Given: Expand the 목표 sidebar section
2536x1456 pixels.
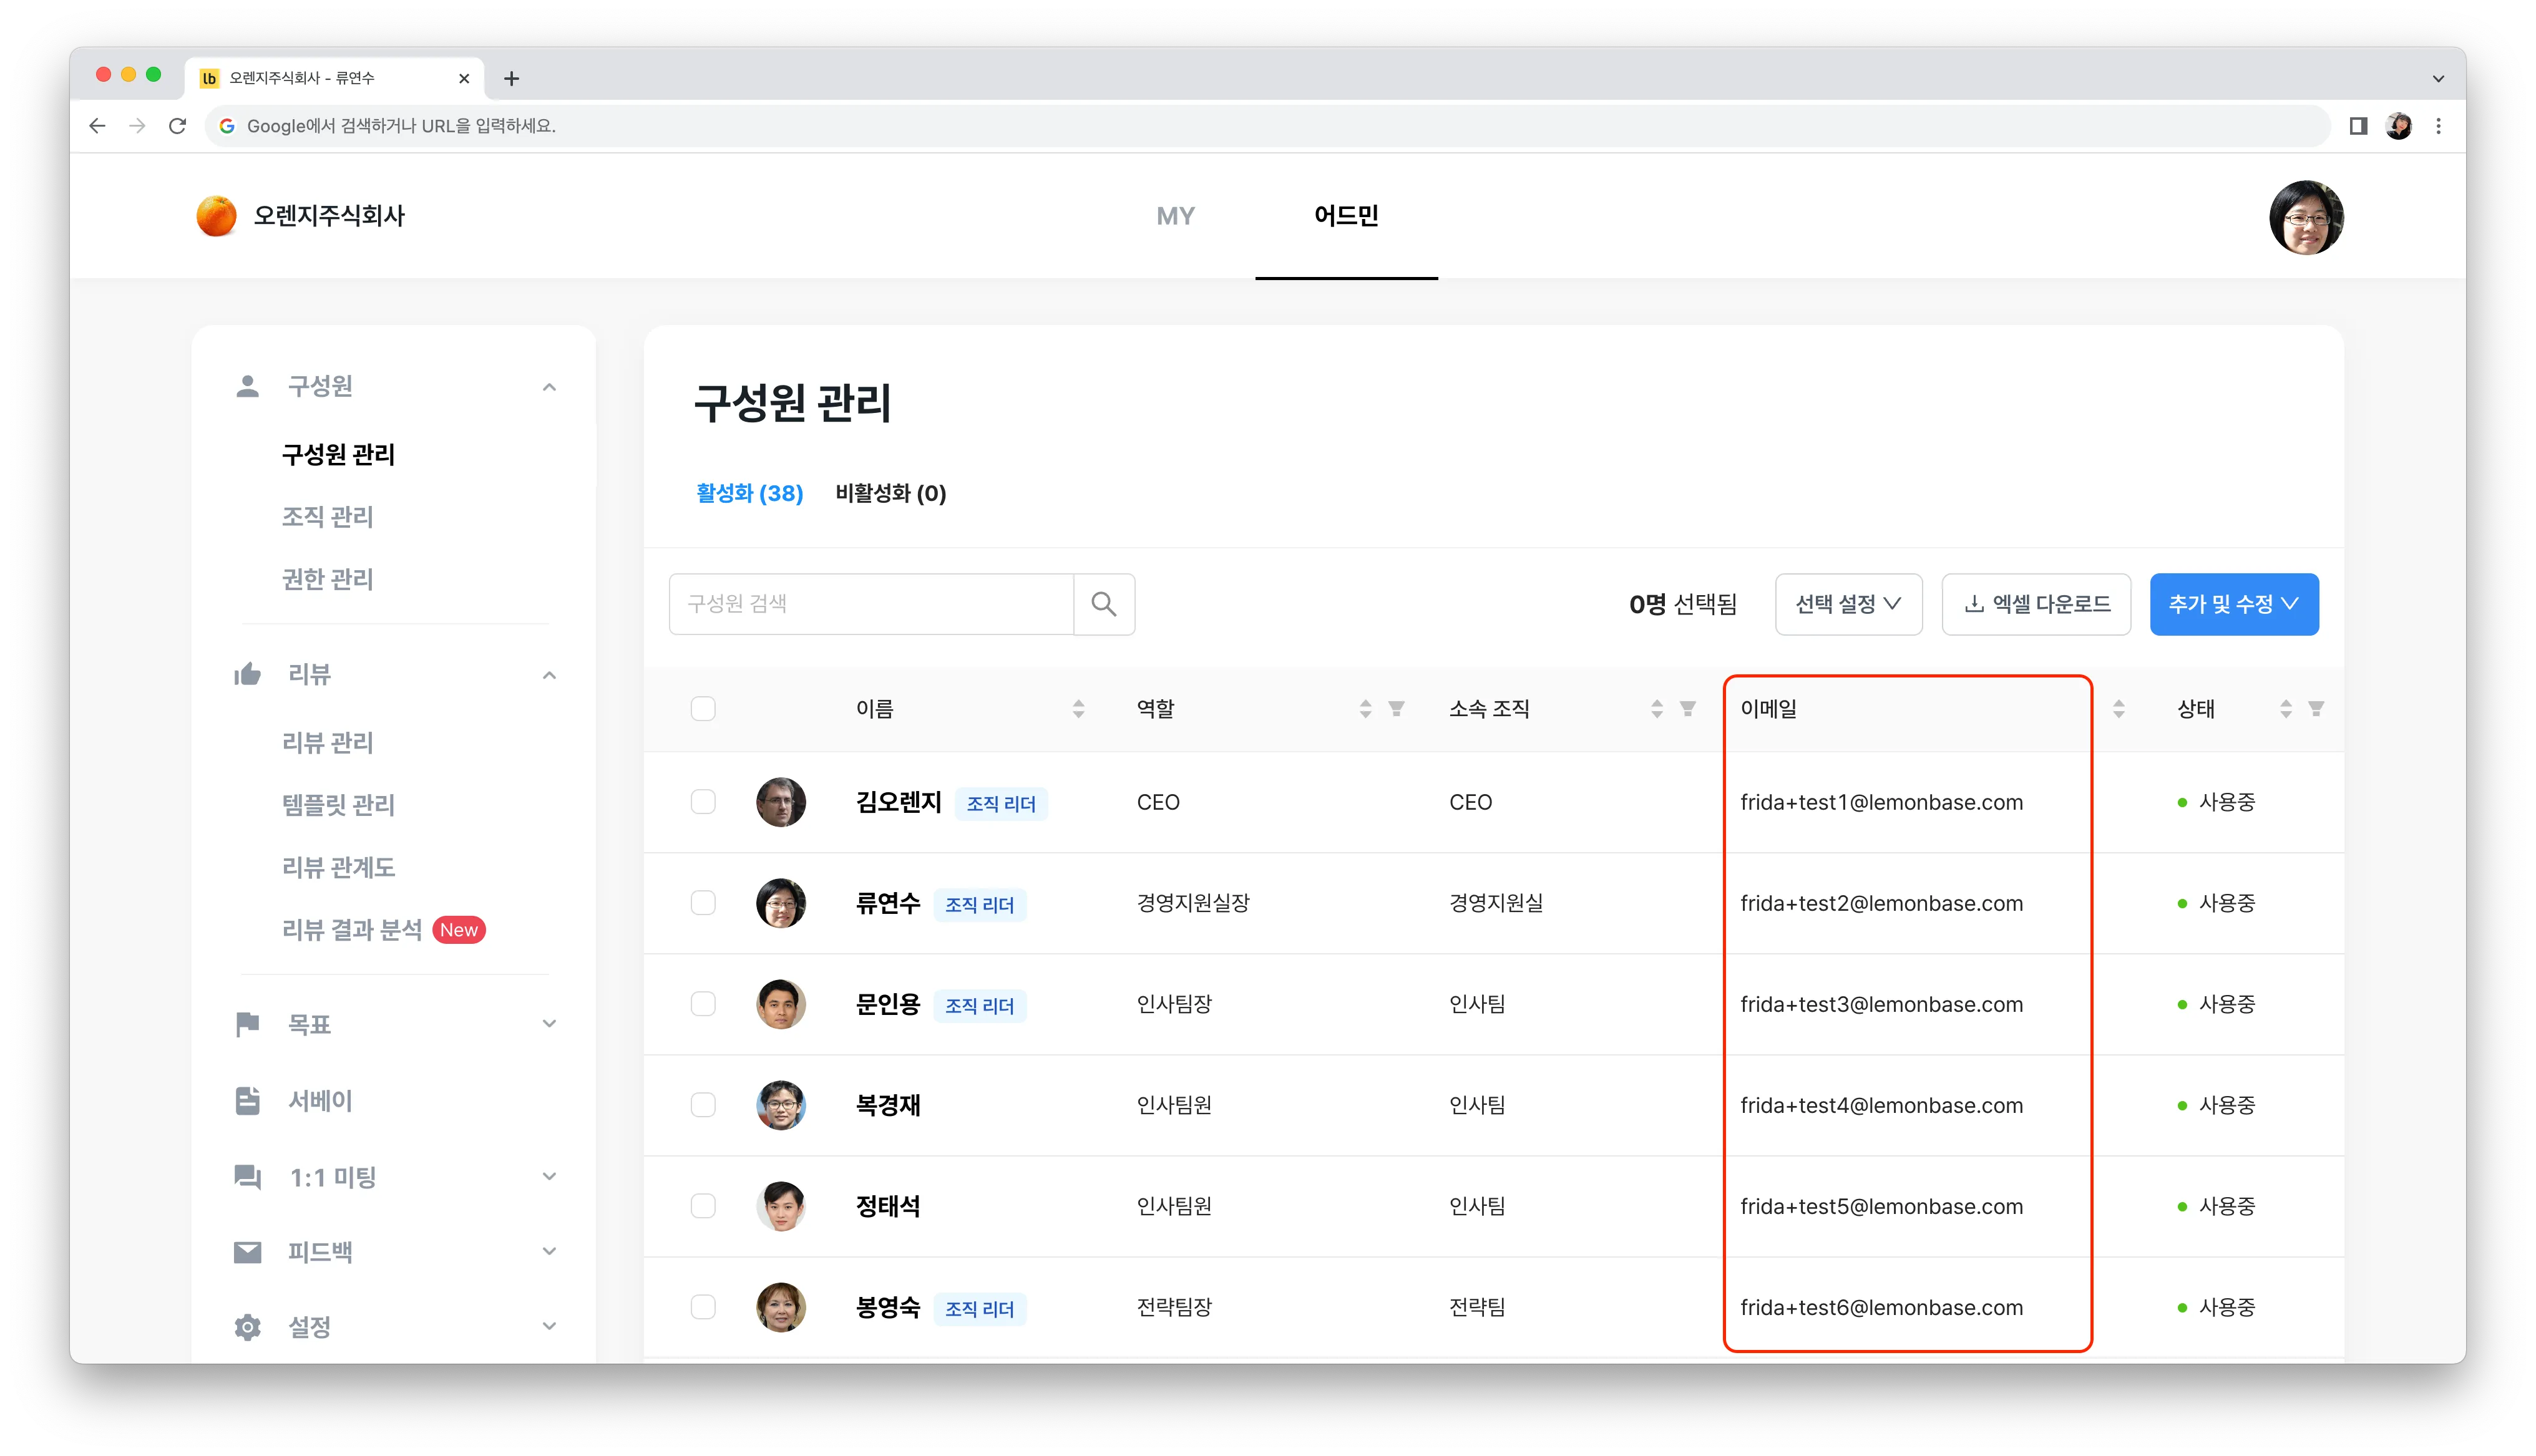Looking at the screenshot, I should click(549, 1024).
